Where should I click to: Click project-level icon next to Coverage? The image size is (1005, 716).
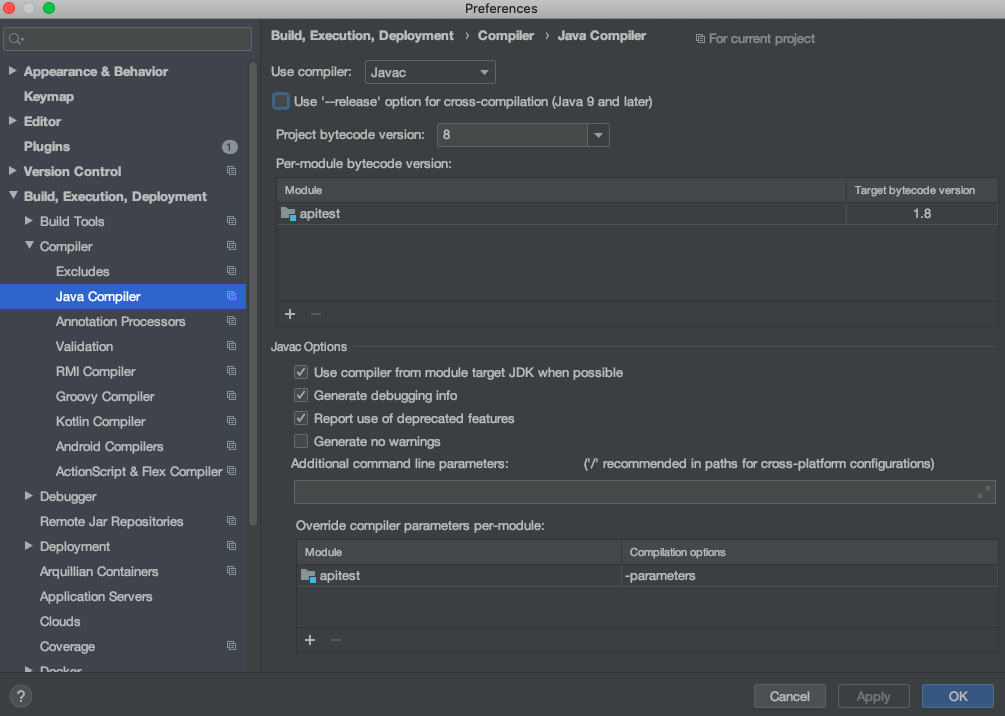(231, 646)
